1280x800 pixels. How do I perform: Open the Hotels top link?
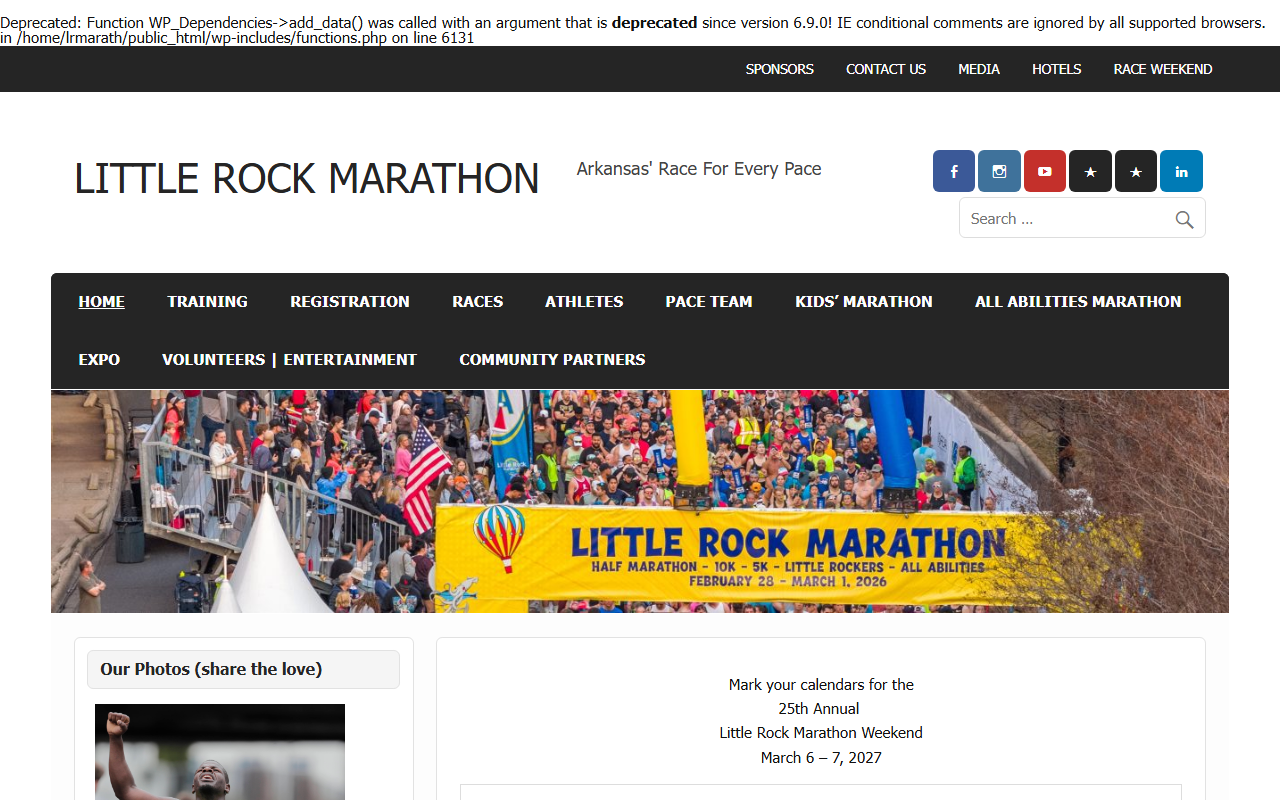pyautogui.click(x=1057, y=69)
